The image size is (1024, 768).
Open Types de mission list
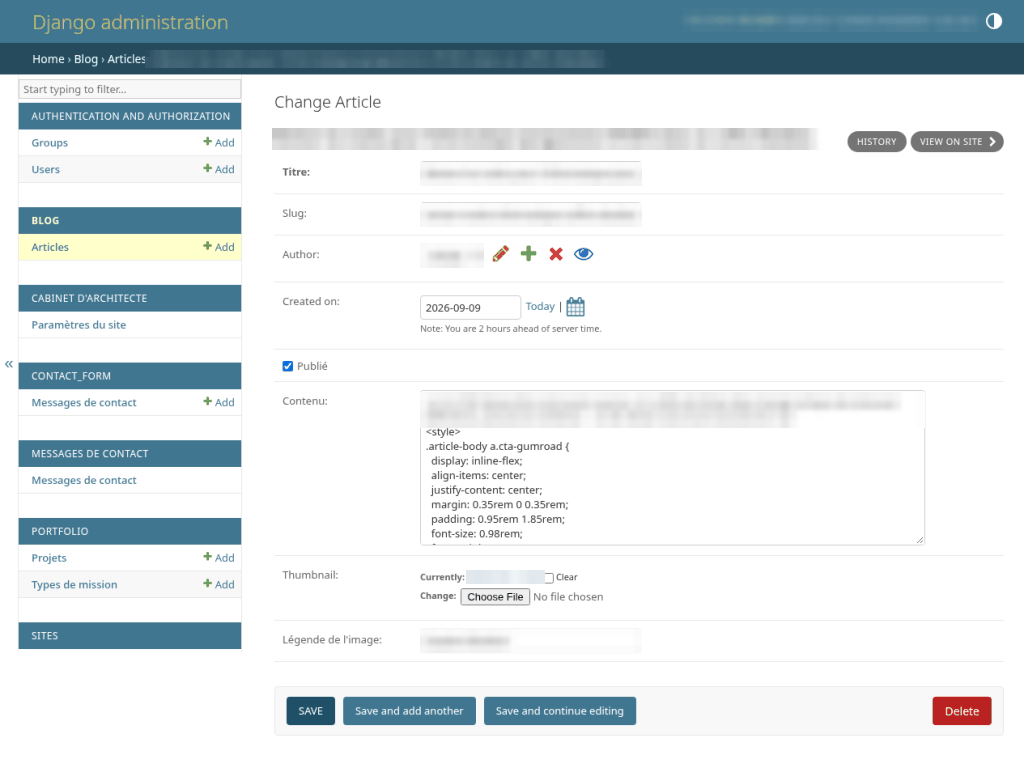[74, 584]
